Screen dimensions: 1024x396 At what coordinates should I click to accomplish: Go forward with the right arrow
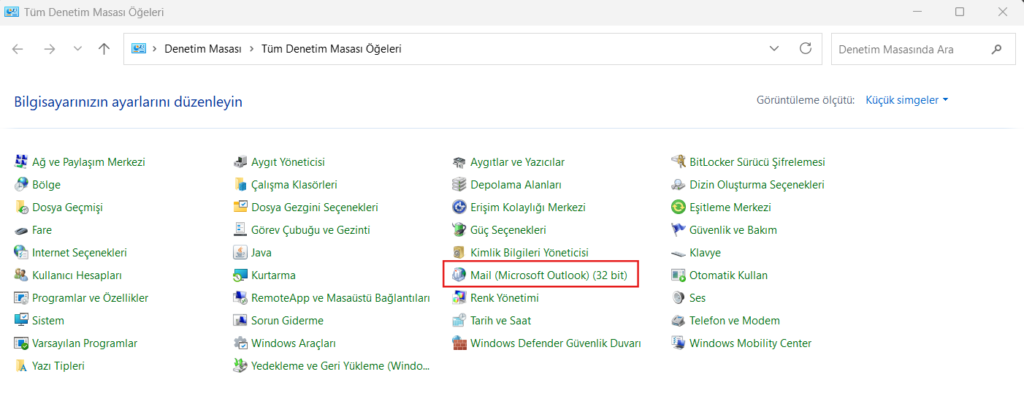click(49, 49)
